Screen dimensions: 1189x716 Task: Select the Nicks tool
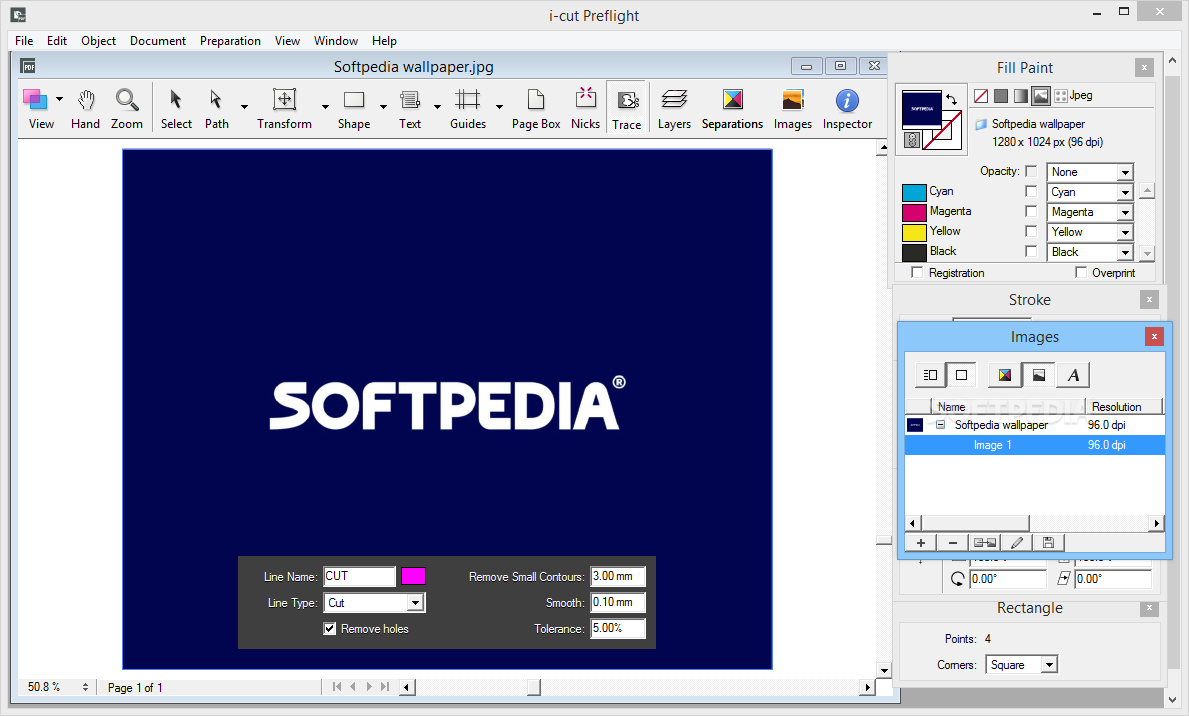pyautogui.click(x=585, y=108)
